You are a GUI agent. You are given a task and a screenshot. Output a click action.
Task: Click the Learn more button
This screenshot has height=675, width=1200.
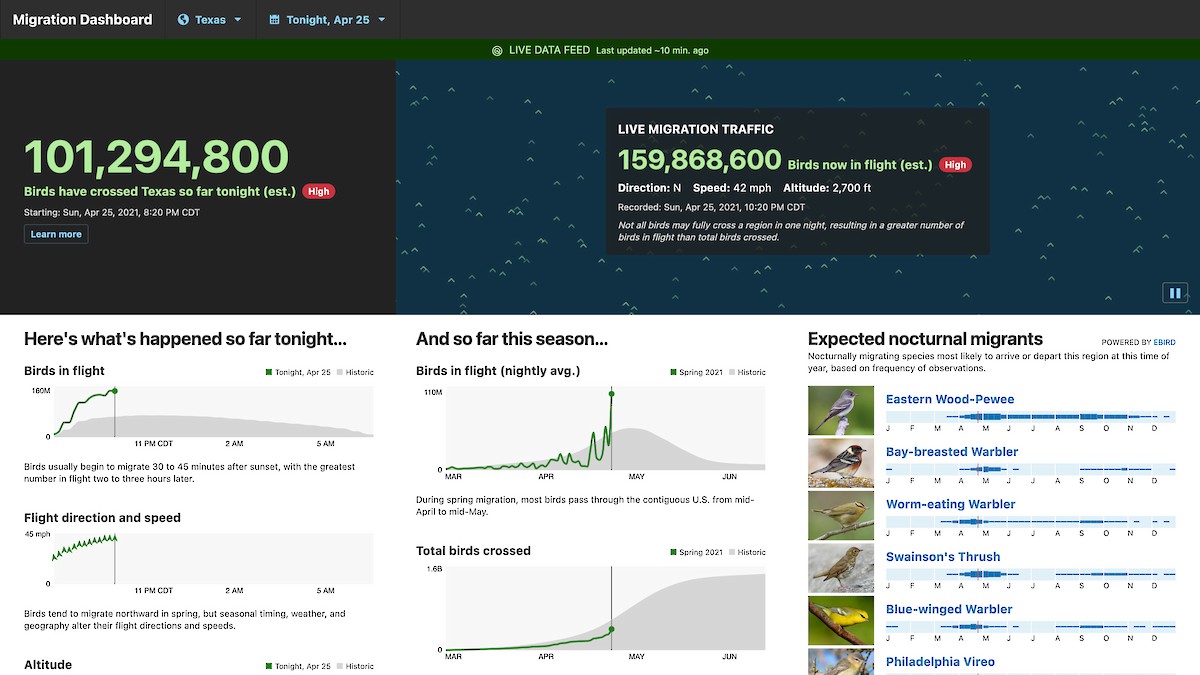[55, 233]
